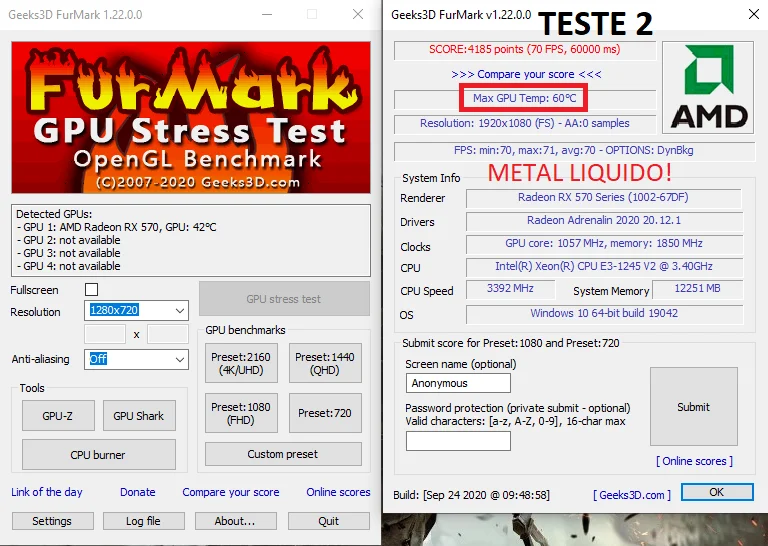This screenshot has height=546, width=768.
Task: Open the Log file button
Action: point(144,521)
